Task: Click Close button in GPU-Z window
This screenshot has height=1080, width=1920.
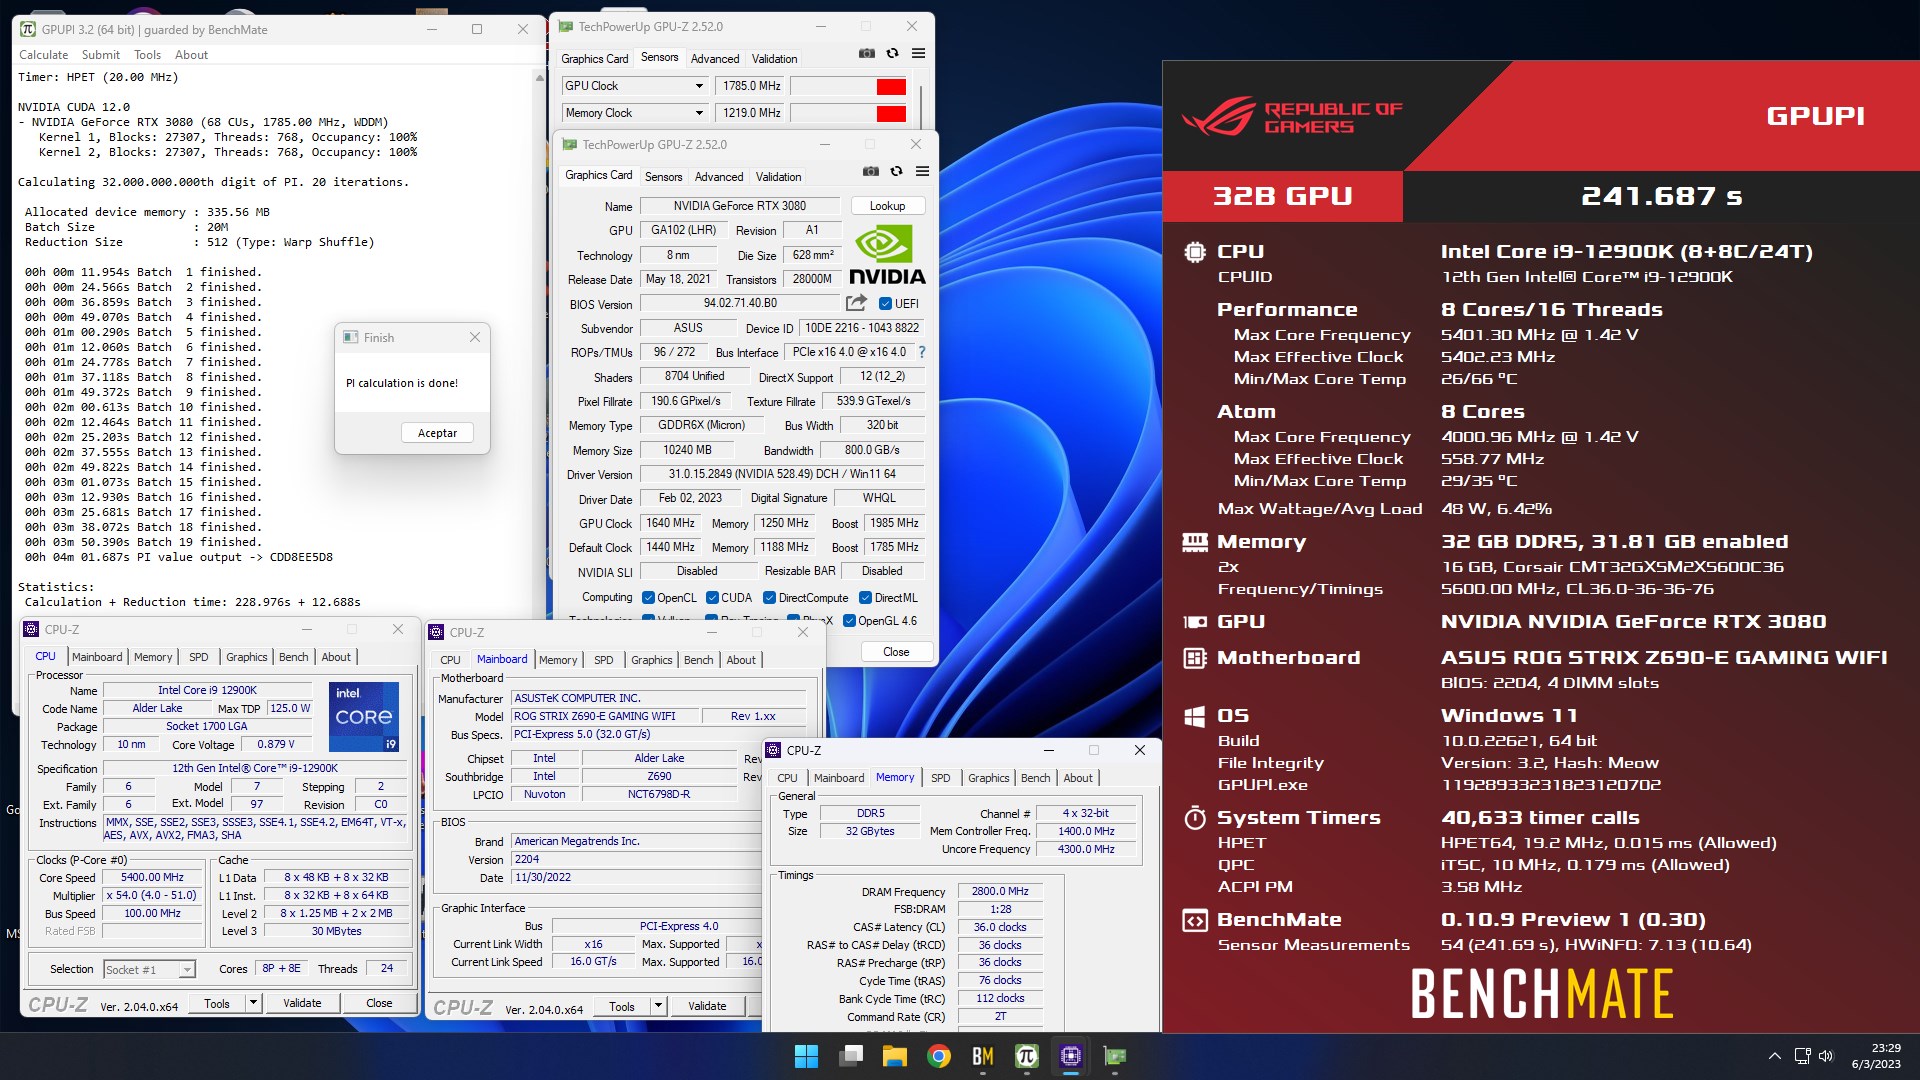Action: pos(896,652)
